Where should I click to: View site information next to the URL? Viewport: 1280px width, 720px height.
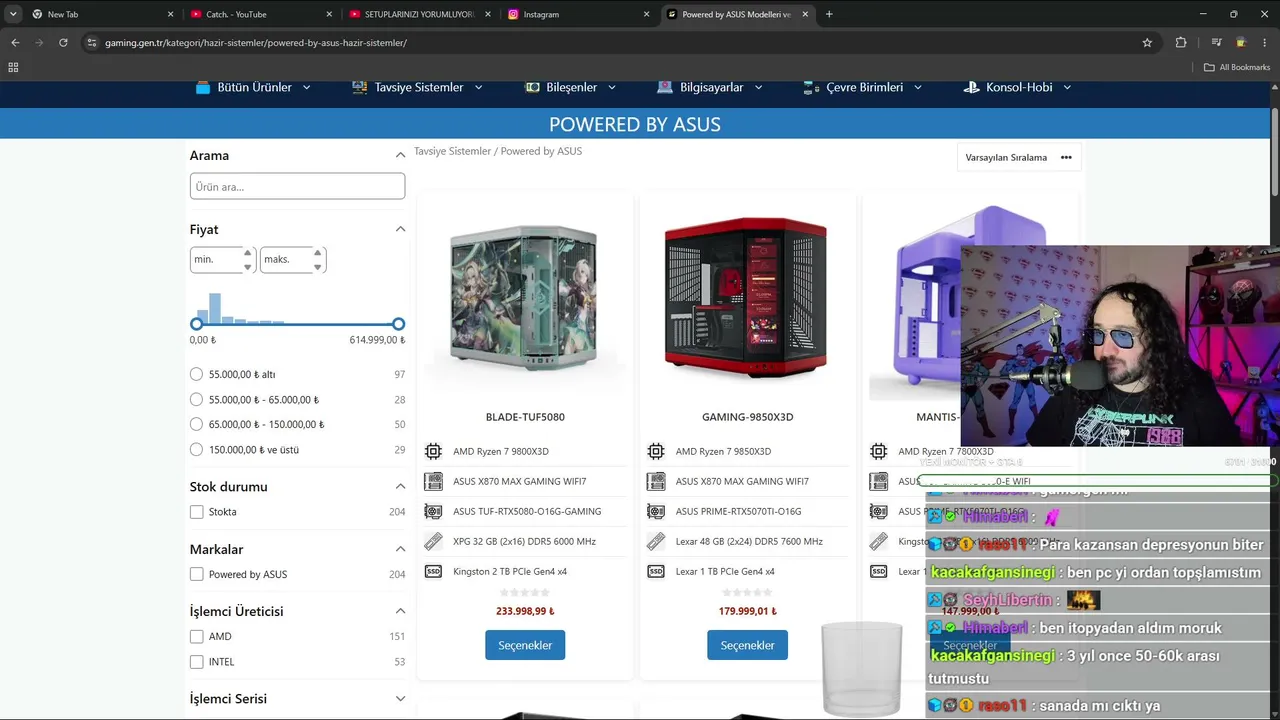pos(91,43)
